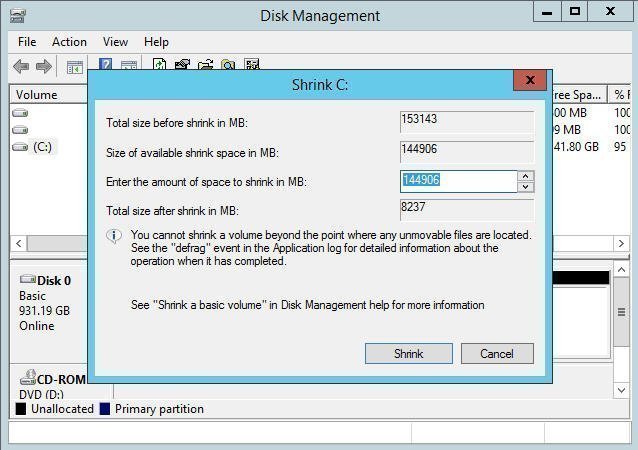Select the C: volume drive icon
Image resolution: width=638 pixels, height=450 pixels.
pyautogui.click(x=20, y=147)
